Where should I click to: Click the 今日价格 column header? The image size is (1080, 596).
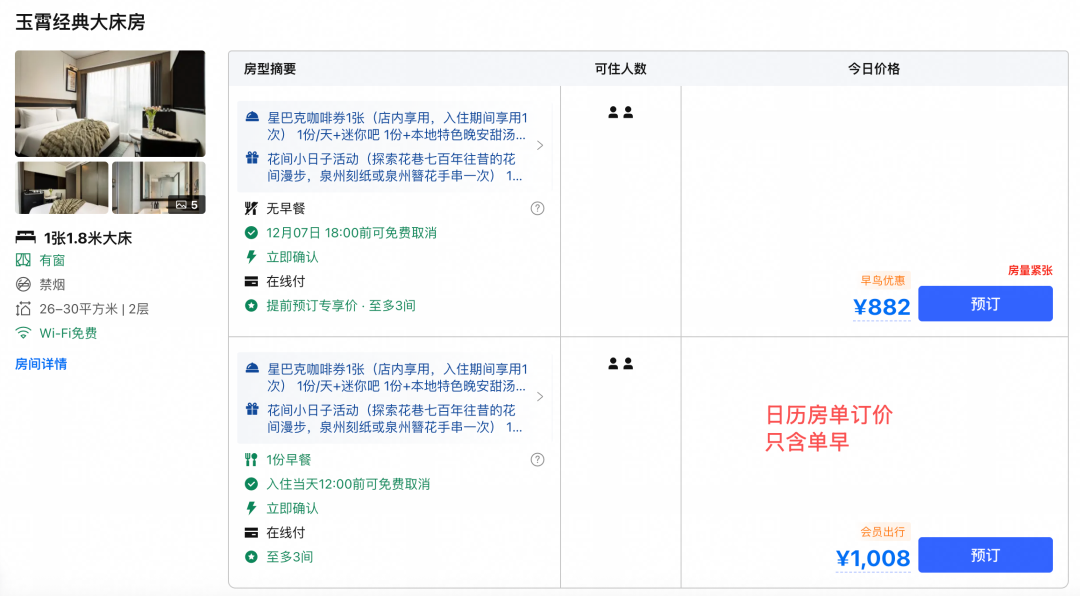[873, 69]
